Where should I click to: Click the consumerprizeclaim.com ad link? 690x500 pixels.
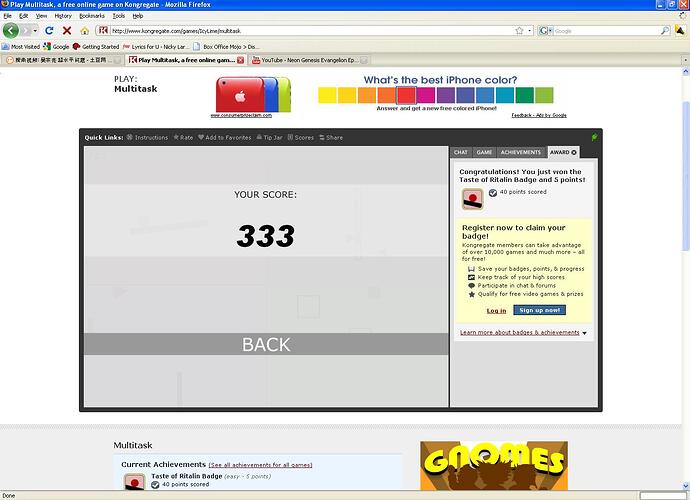(x=241, y=115)
